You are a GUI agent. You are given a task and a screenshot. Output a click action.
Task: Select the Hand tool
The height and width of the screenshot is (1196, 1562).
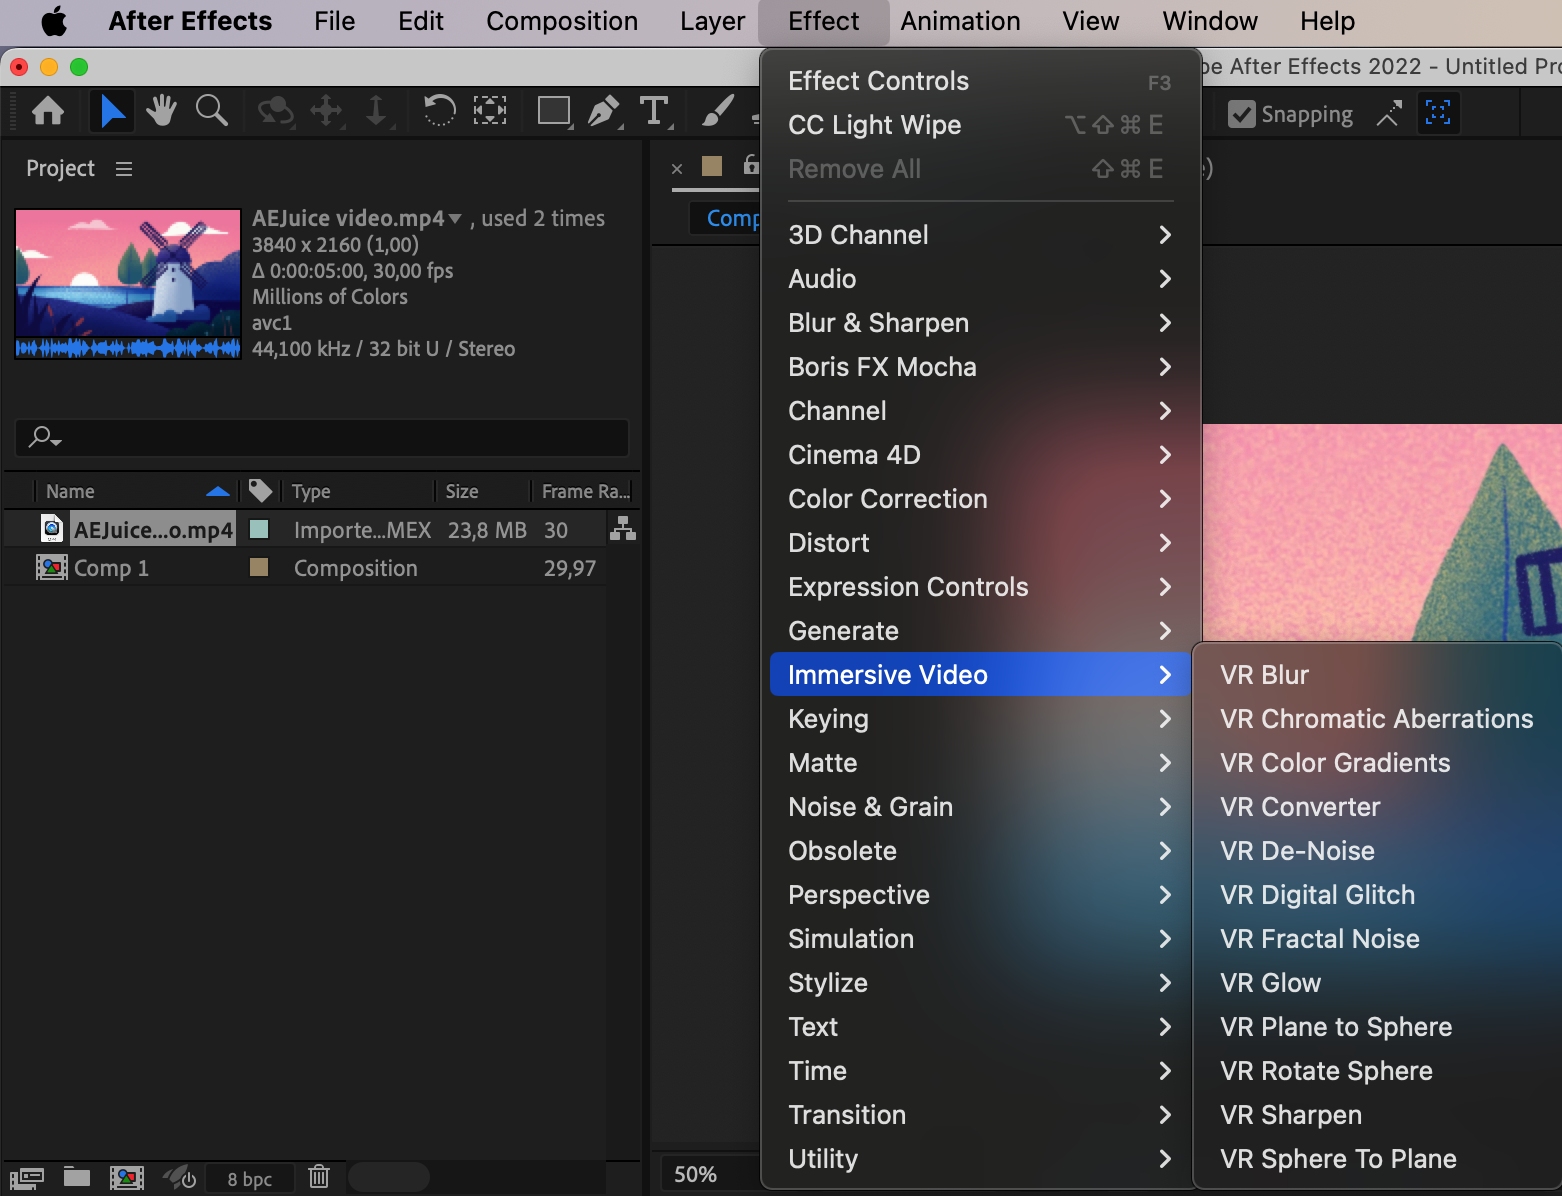[x=161, y=111]
